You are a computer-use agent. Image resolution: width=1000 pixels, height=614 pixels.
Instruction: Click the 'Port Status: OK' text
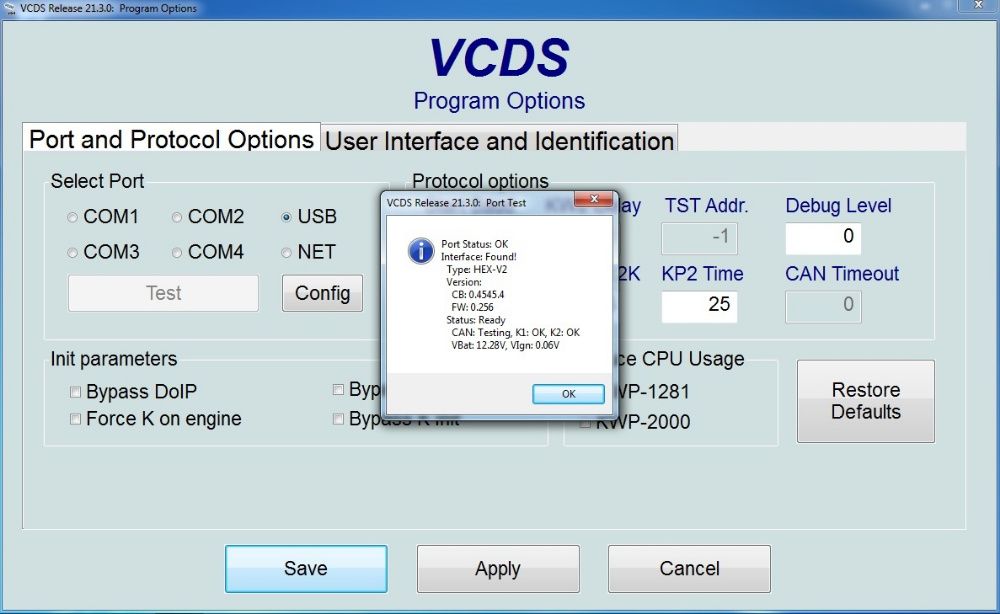click(474, 244)
